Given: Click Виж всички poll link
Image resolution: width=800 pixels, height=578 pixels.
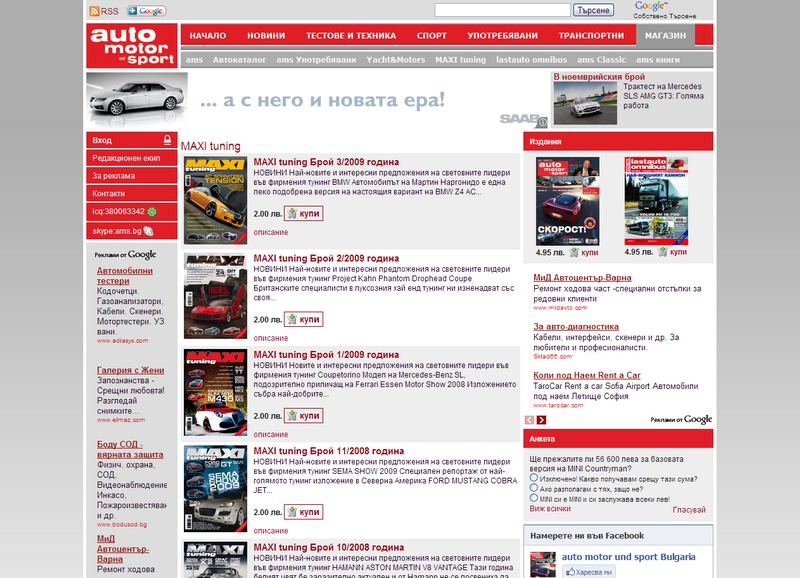Looking at the screenshot, I should (550, 509).
